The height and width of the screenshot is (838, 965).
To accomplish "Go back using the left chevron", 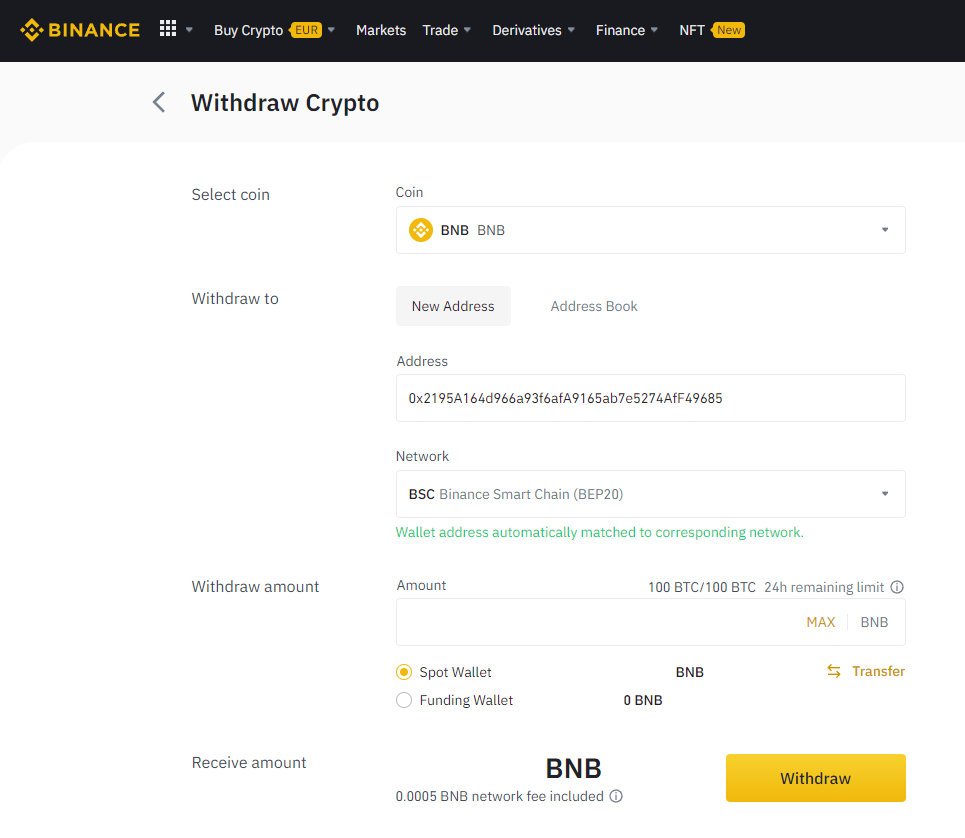I will point(159,102).
